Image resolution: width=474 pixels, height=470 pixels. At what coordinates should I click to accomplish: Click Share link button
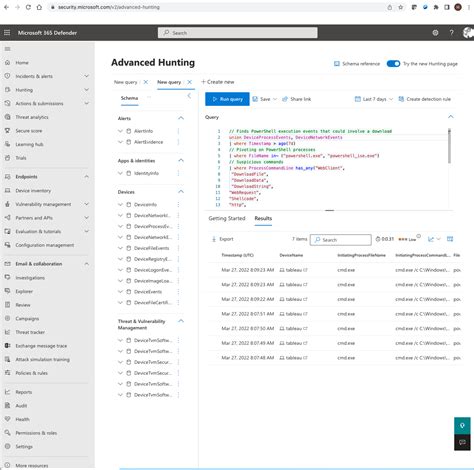297,99
